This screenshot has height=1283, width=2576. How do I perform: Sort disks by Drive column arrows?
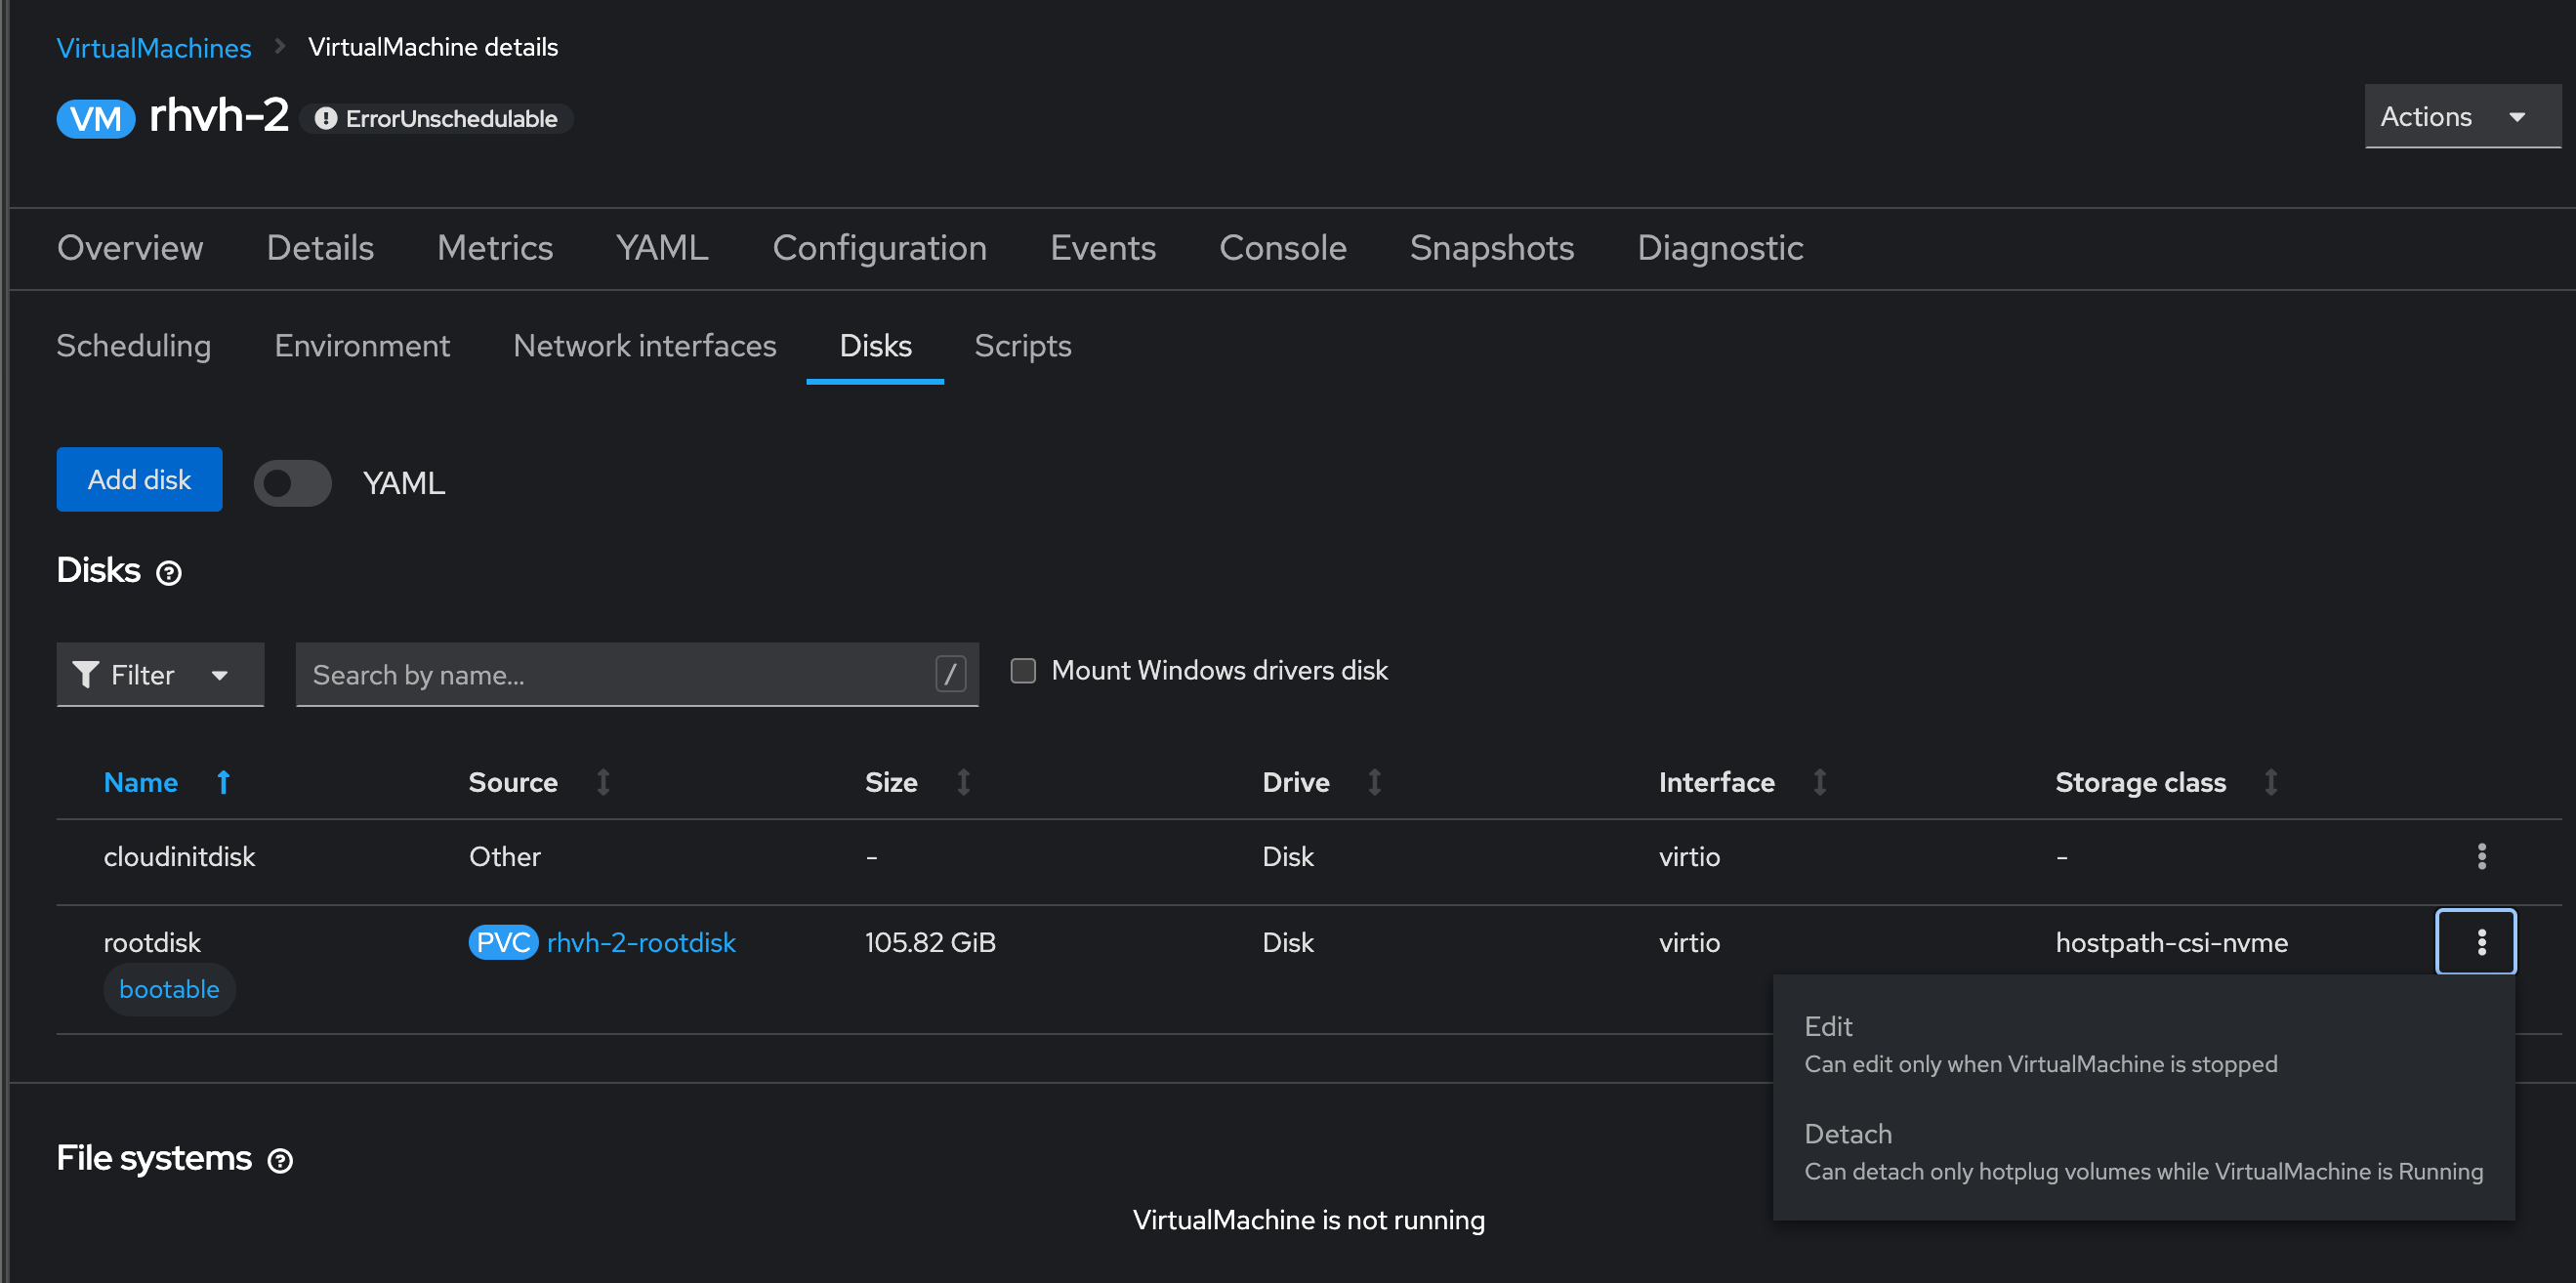[x=1374, y=782]
